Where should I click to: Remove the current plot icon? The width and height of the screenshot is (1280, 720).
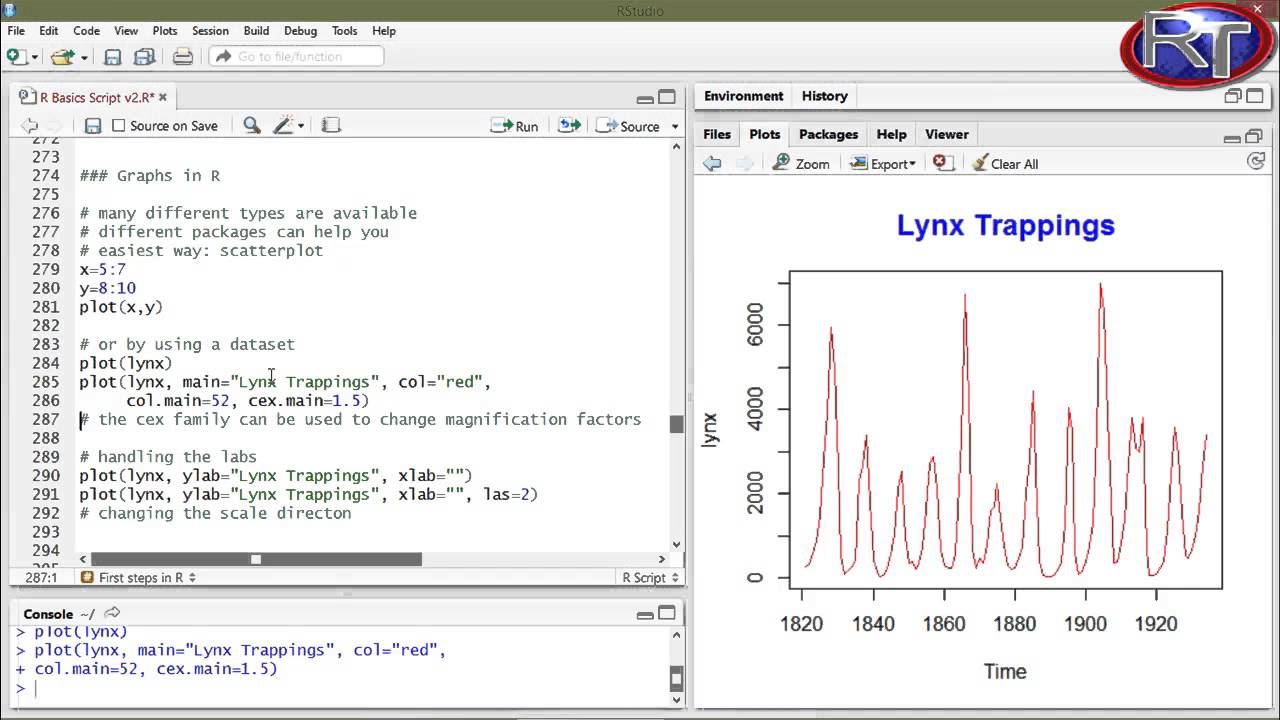pos(941,163)
